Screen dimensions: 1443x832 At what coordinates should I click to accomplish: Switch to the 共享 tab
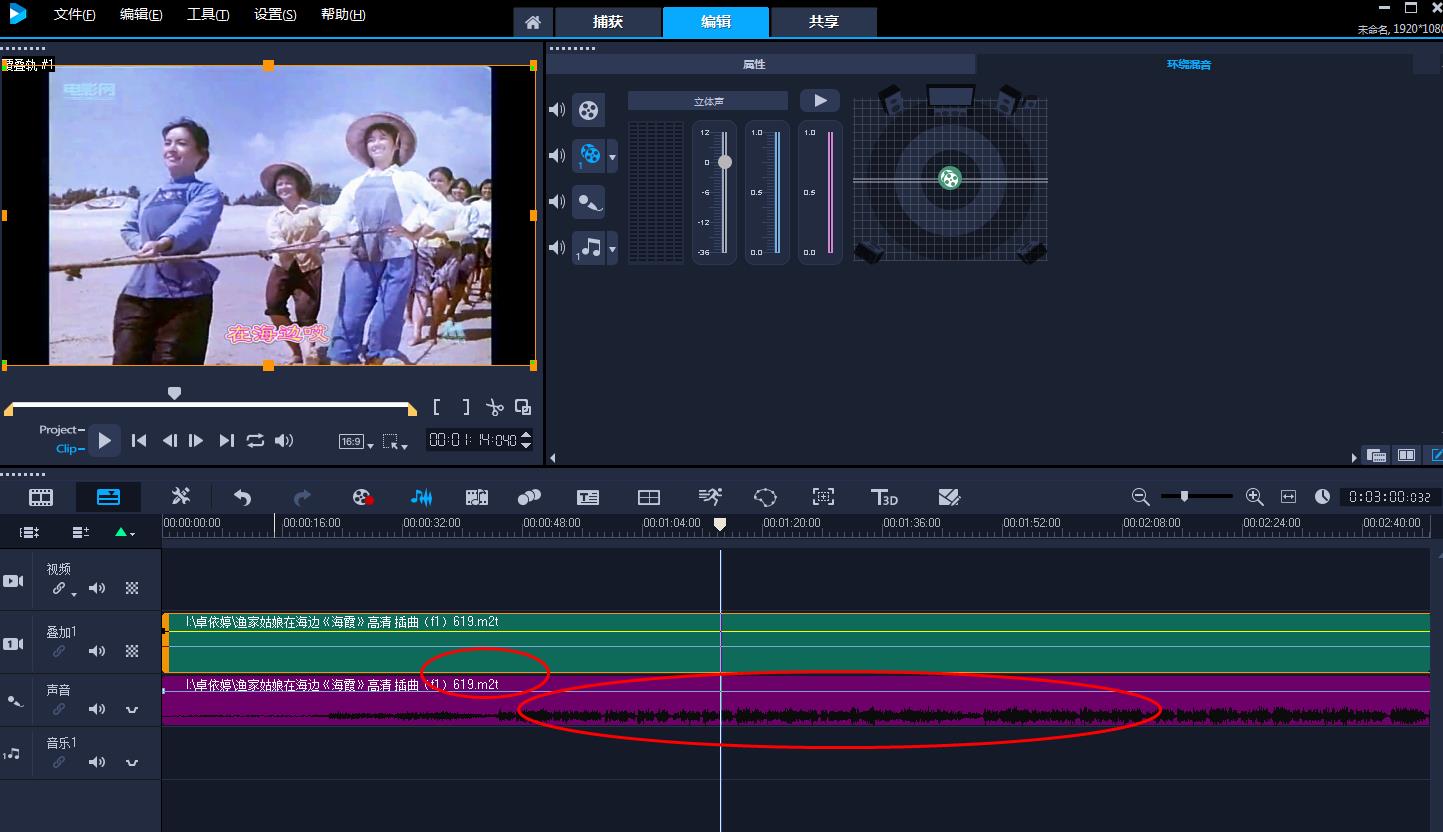tap(824, 22)
